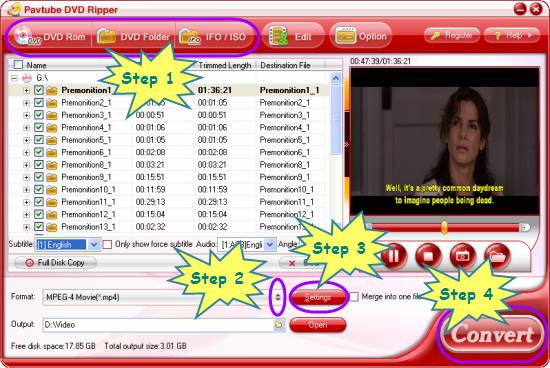Minimize the Pavtube DVD Ripper window
The height and width of the screenshot is (368, 550).
(x=520, y=9)
